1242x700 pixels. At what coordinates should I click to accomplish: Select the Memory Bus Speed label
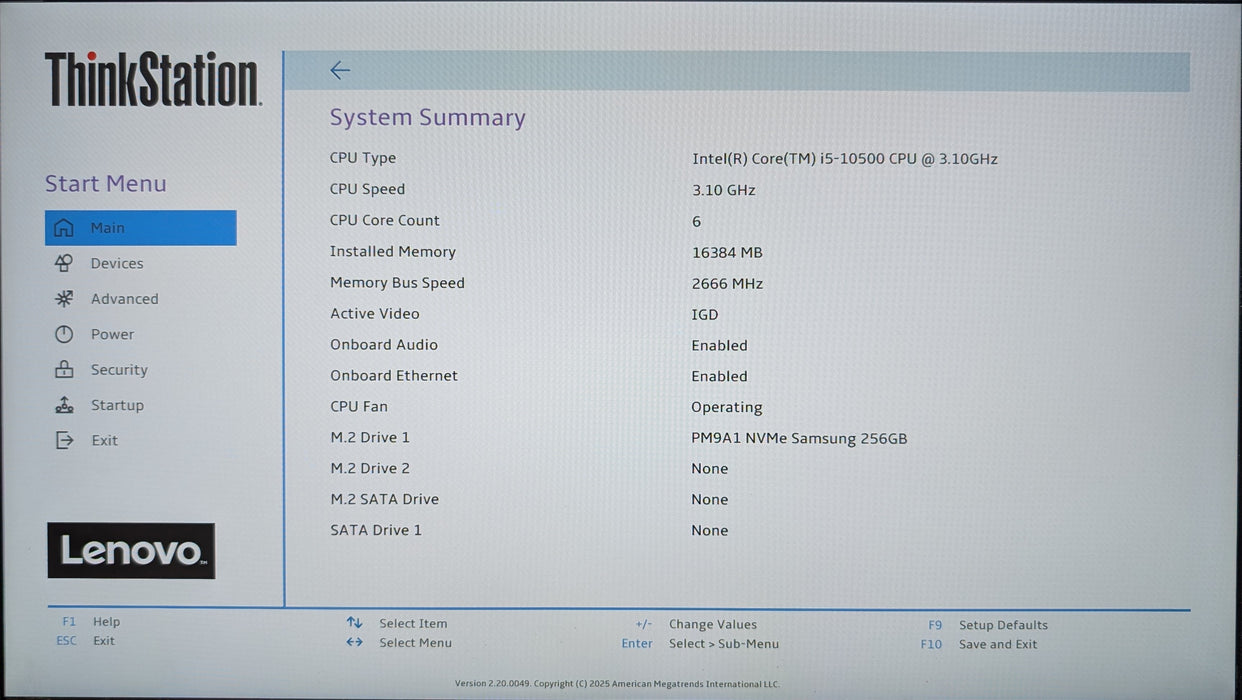(398, 283)
